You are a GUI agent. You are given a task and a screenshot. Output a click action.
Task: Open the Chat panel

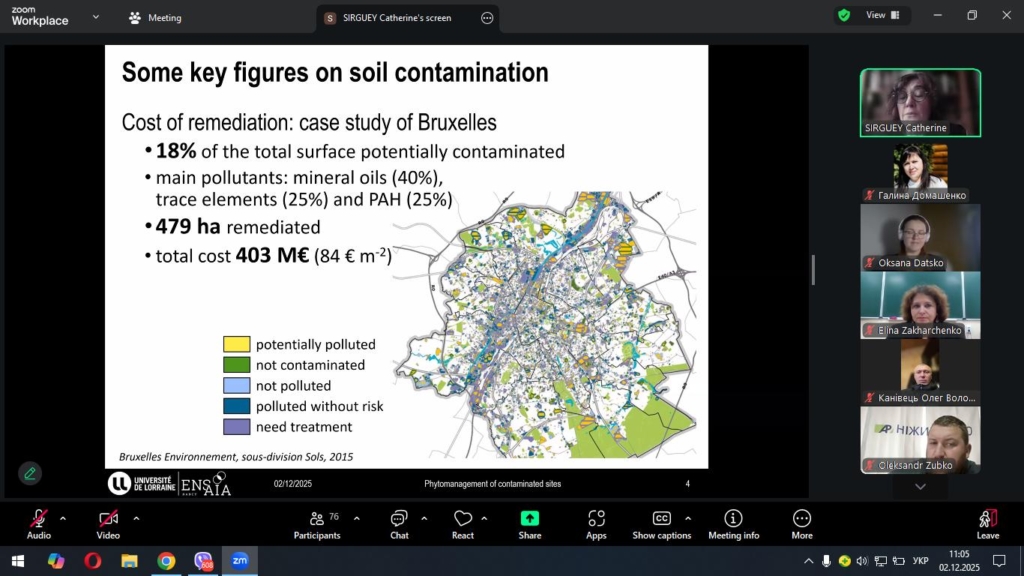(399, 523)
